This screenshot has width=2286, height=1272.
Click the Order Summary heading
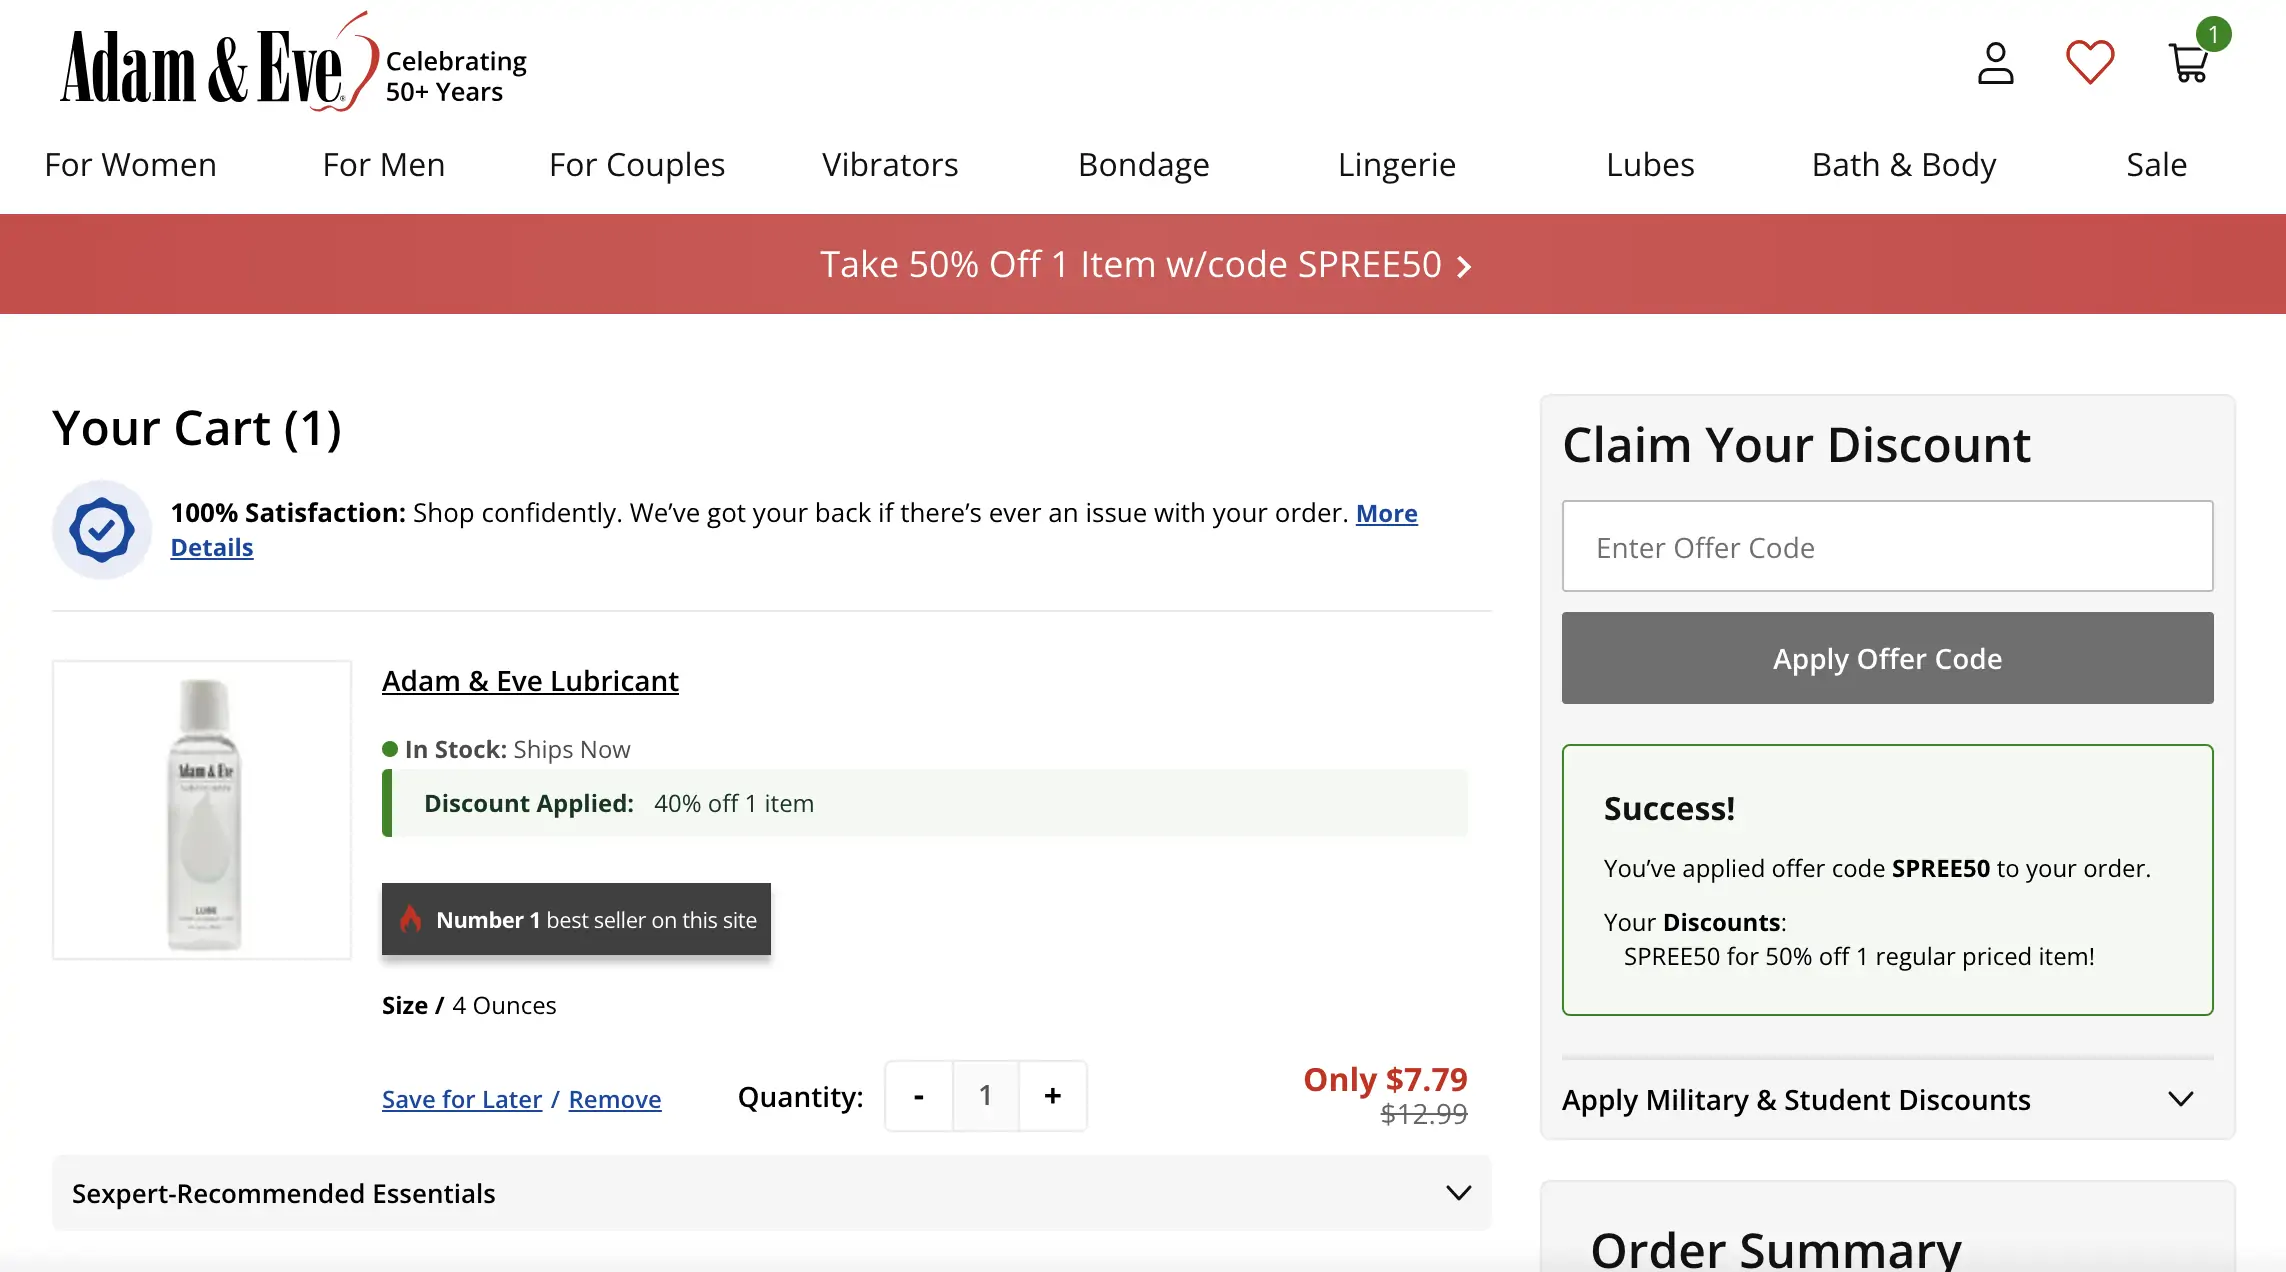[x=1776, y=1250]
